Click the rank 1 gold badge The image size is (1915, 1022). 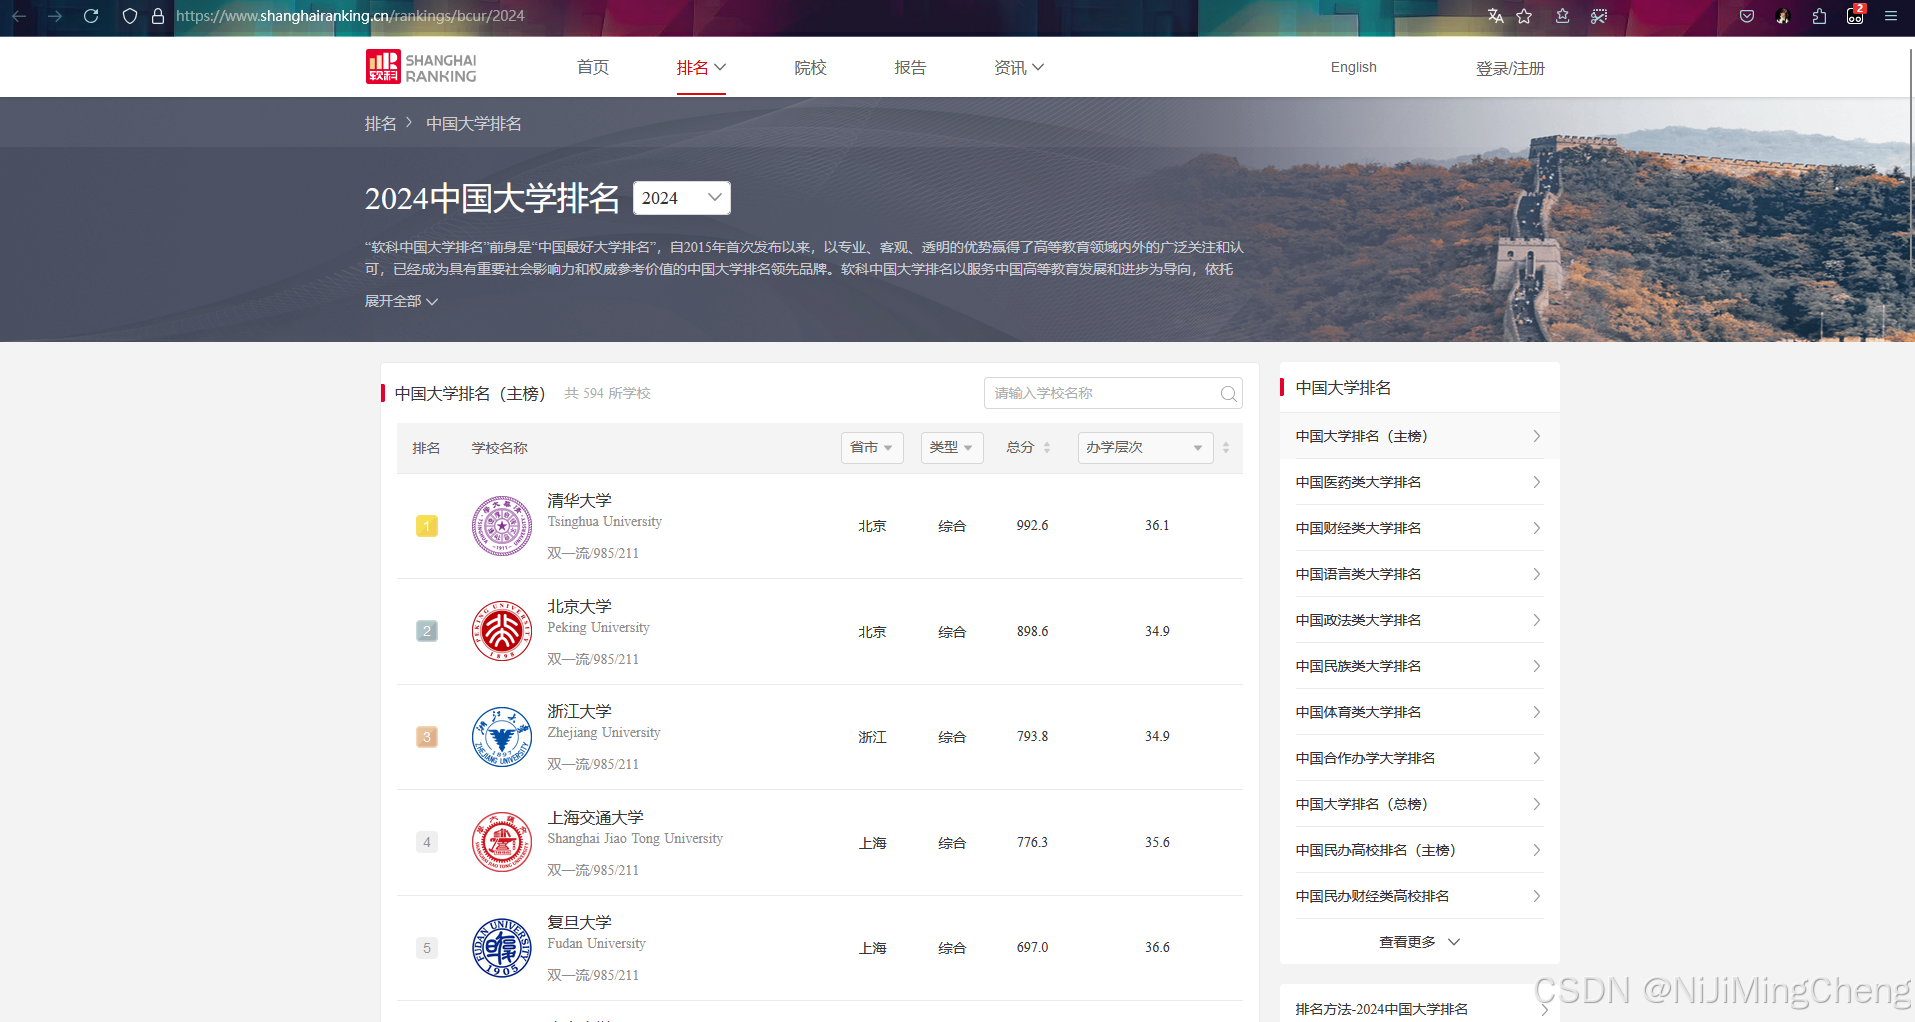tap(427, 526)
